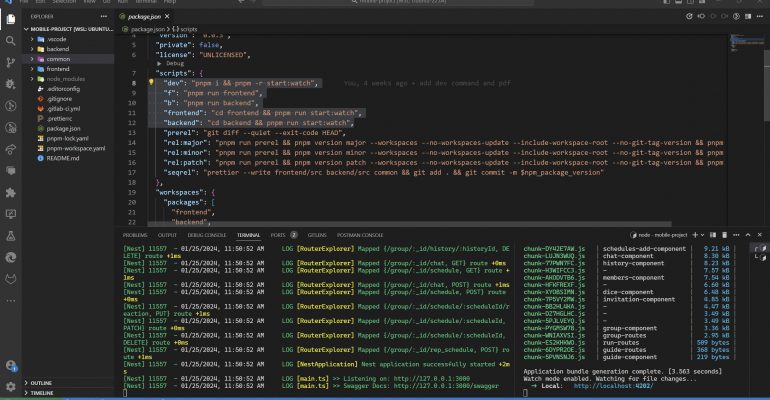The width and height of the screenshot is (770, 400).
Task: Open package.json in the explorer tree
Action: (63, 129)
